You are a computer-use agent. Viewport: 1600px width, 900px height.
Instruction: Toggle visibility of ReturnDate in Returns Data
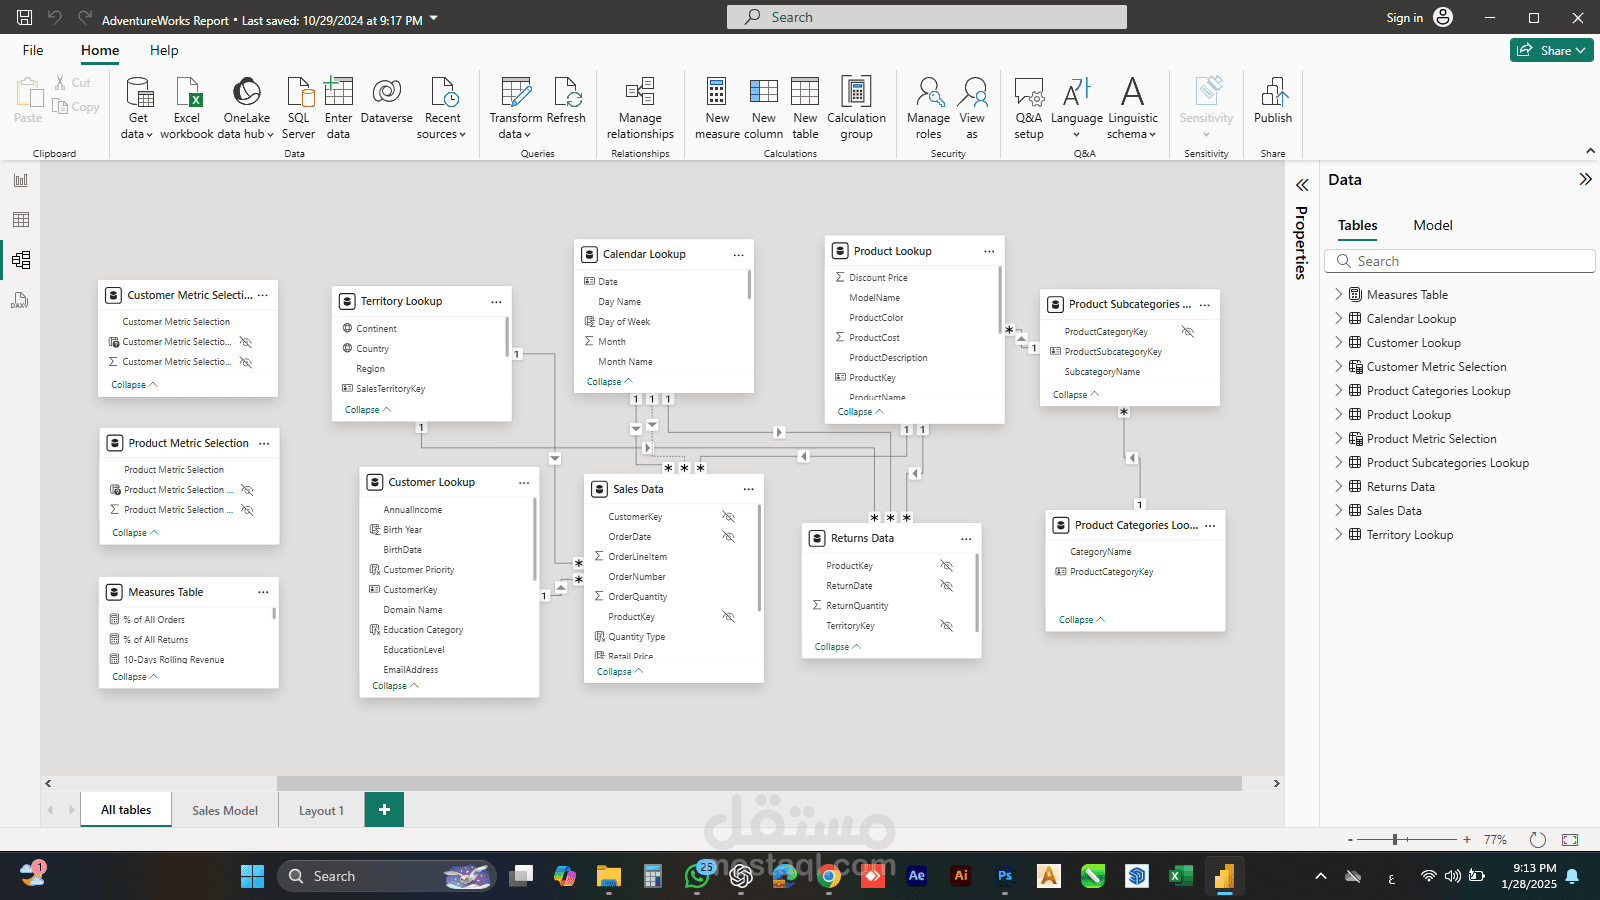(x=946, y=586)
